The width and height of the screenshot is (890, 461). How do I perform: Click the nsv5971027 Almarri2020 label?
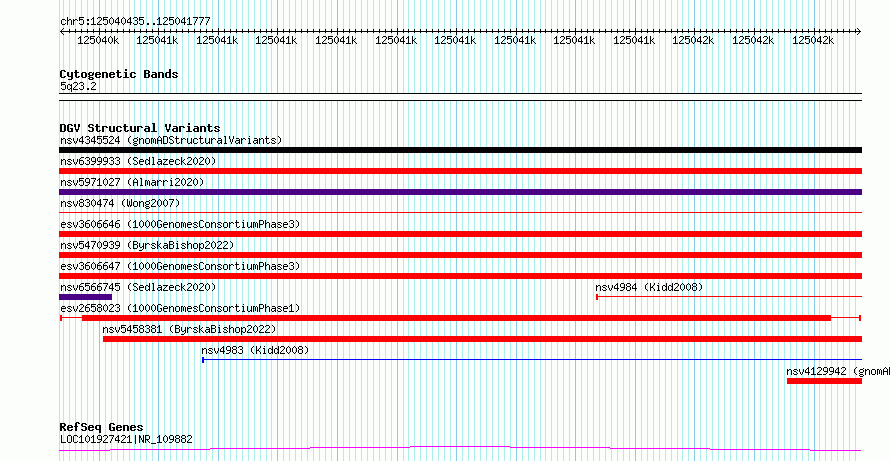coord(132,182)
